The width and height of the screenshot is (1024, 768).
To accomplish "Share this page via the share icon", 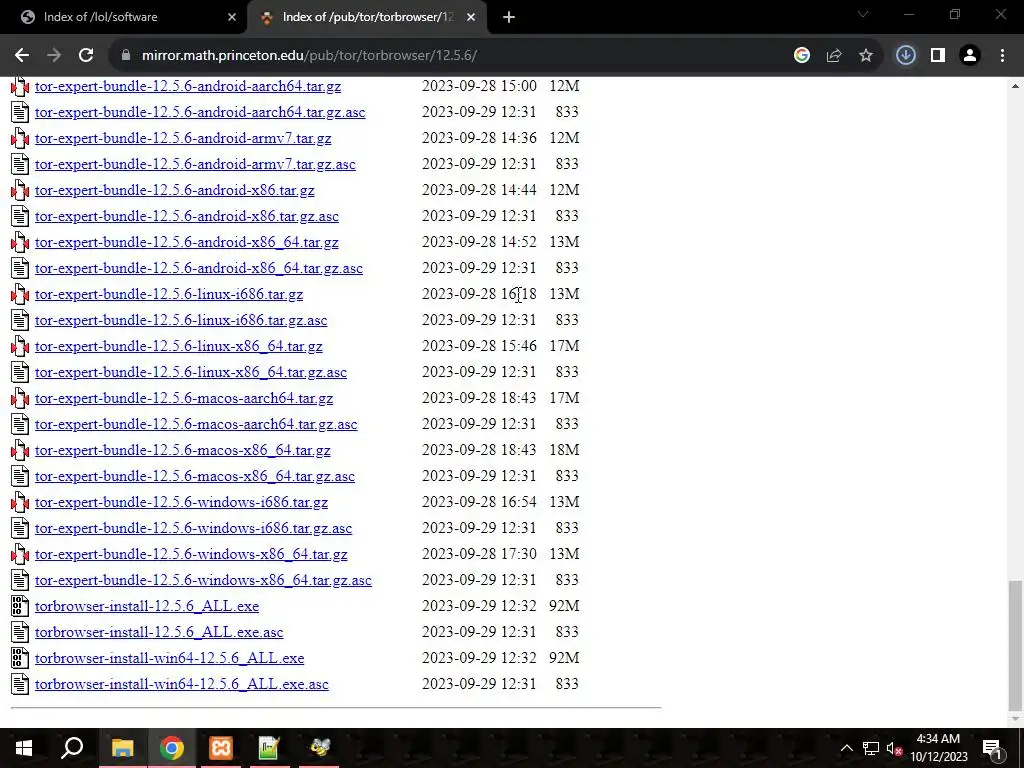I will [x=834, y=56].
